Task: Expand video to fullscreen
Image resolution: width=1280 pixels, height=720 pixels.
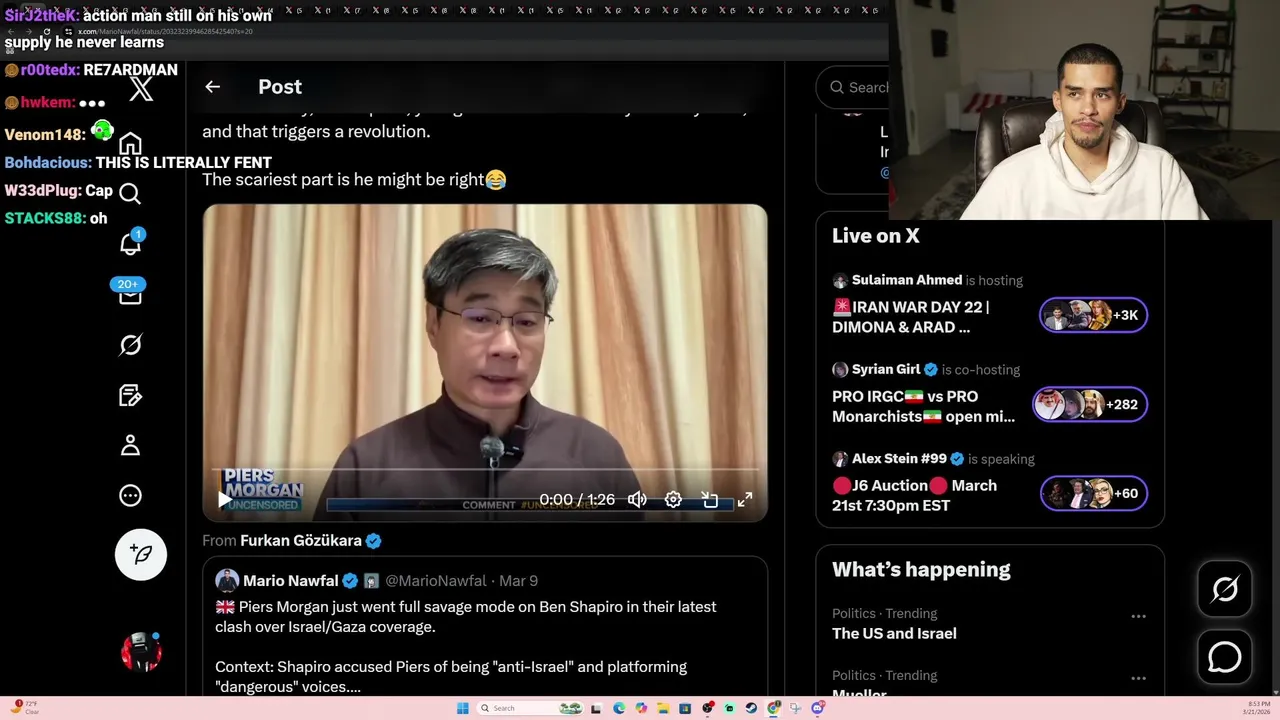Action: [745, 499]
